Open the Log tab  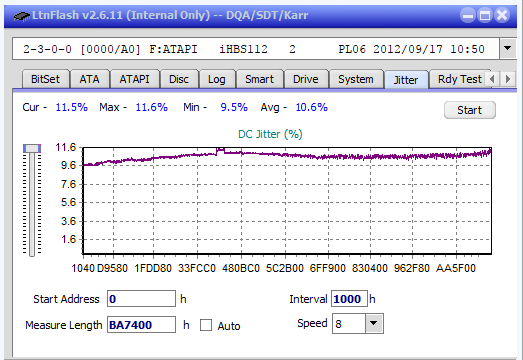(217, 79)
